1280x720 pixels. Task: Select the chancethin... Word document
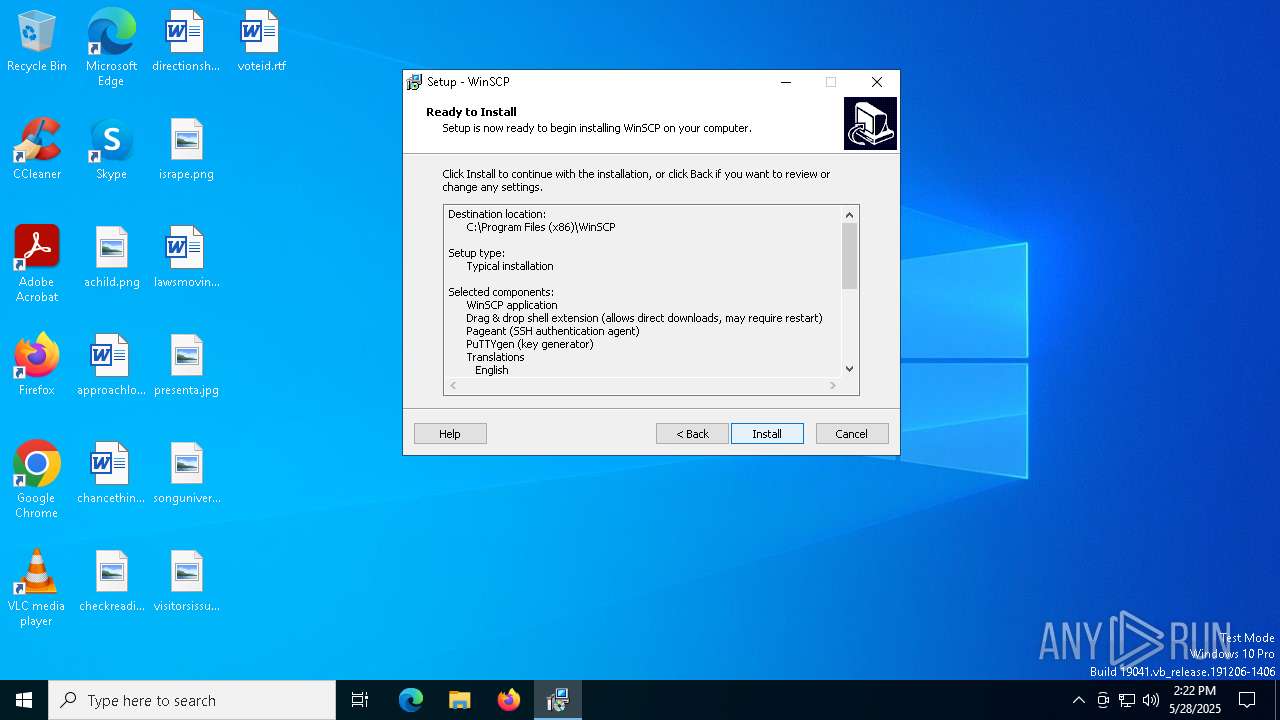coord(111,474)
